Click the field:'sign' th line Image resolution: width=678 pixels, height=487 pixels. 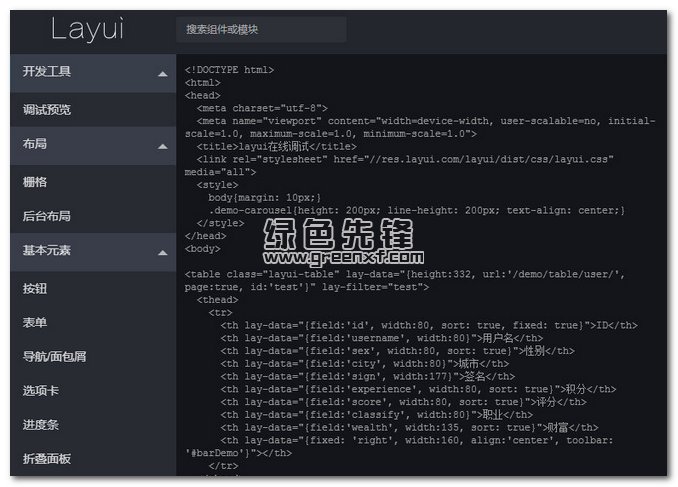coord(368,377)
